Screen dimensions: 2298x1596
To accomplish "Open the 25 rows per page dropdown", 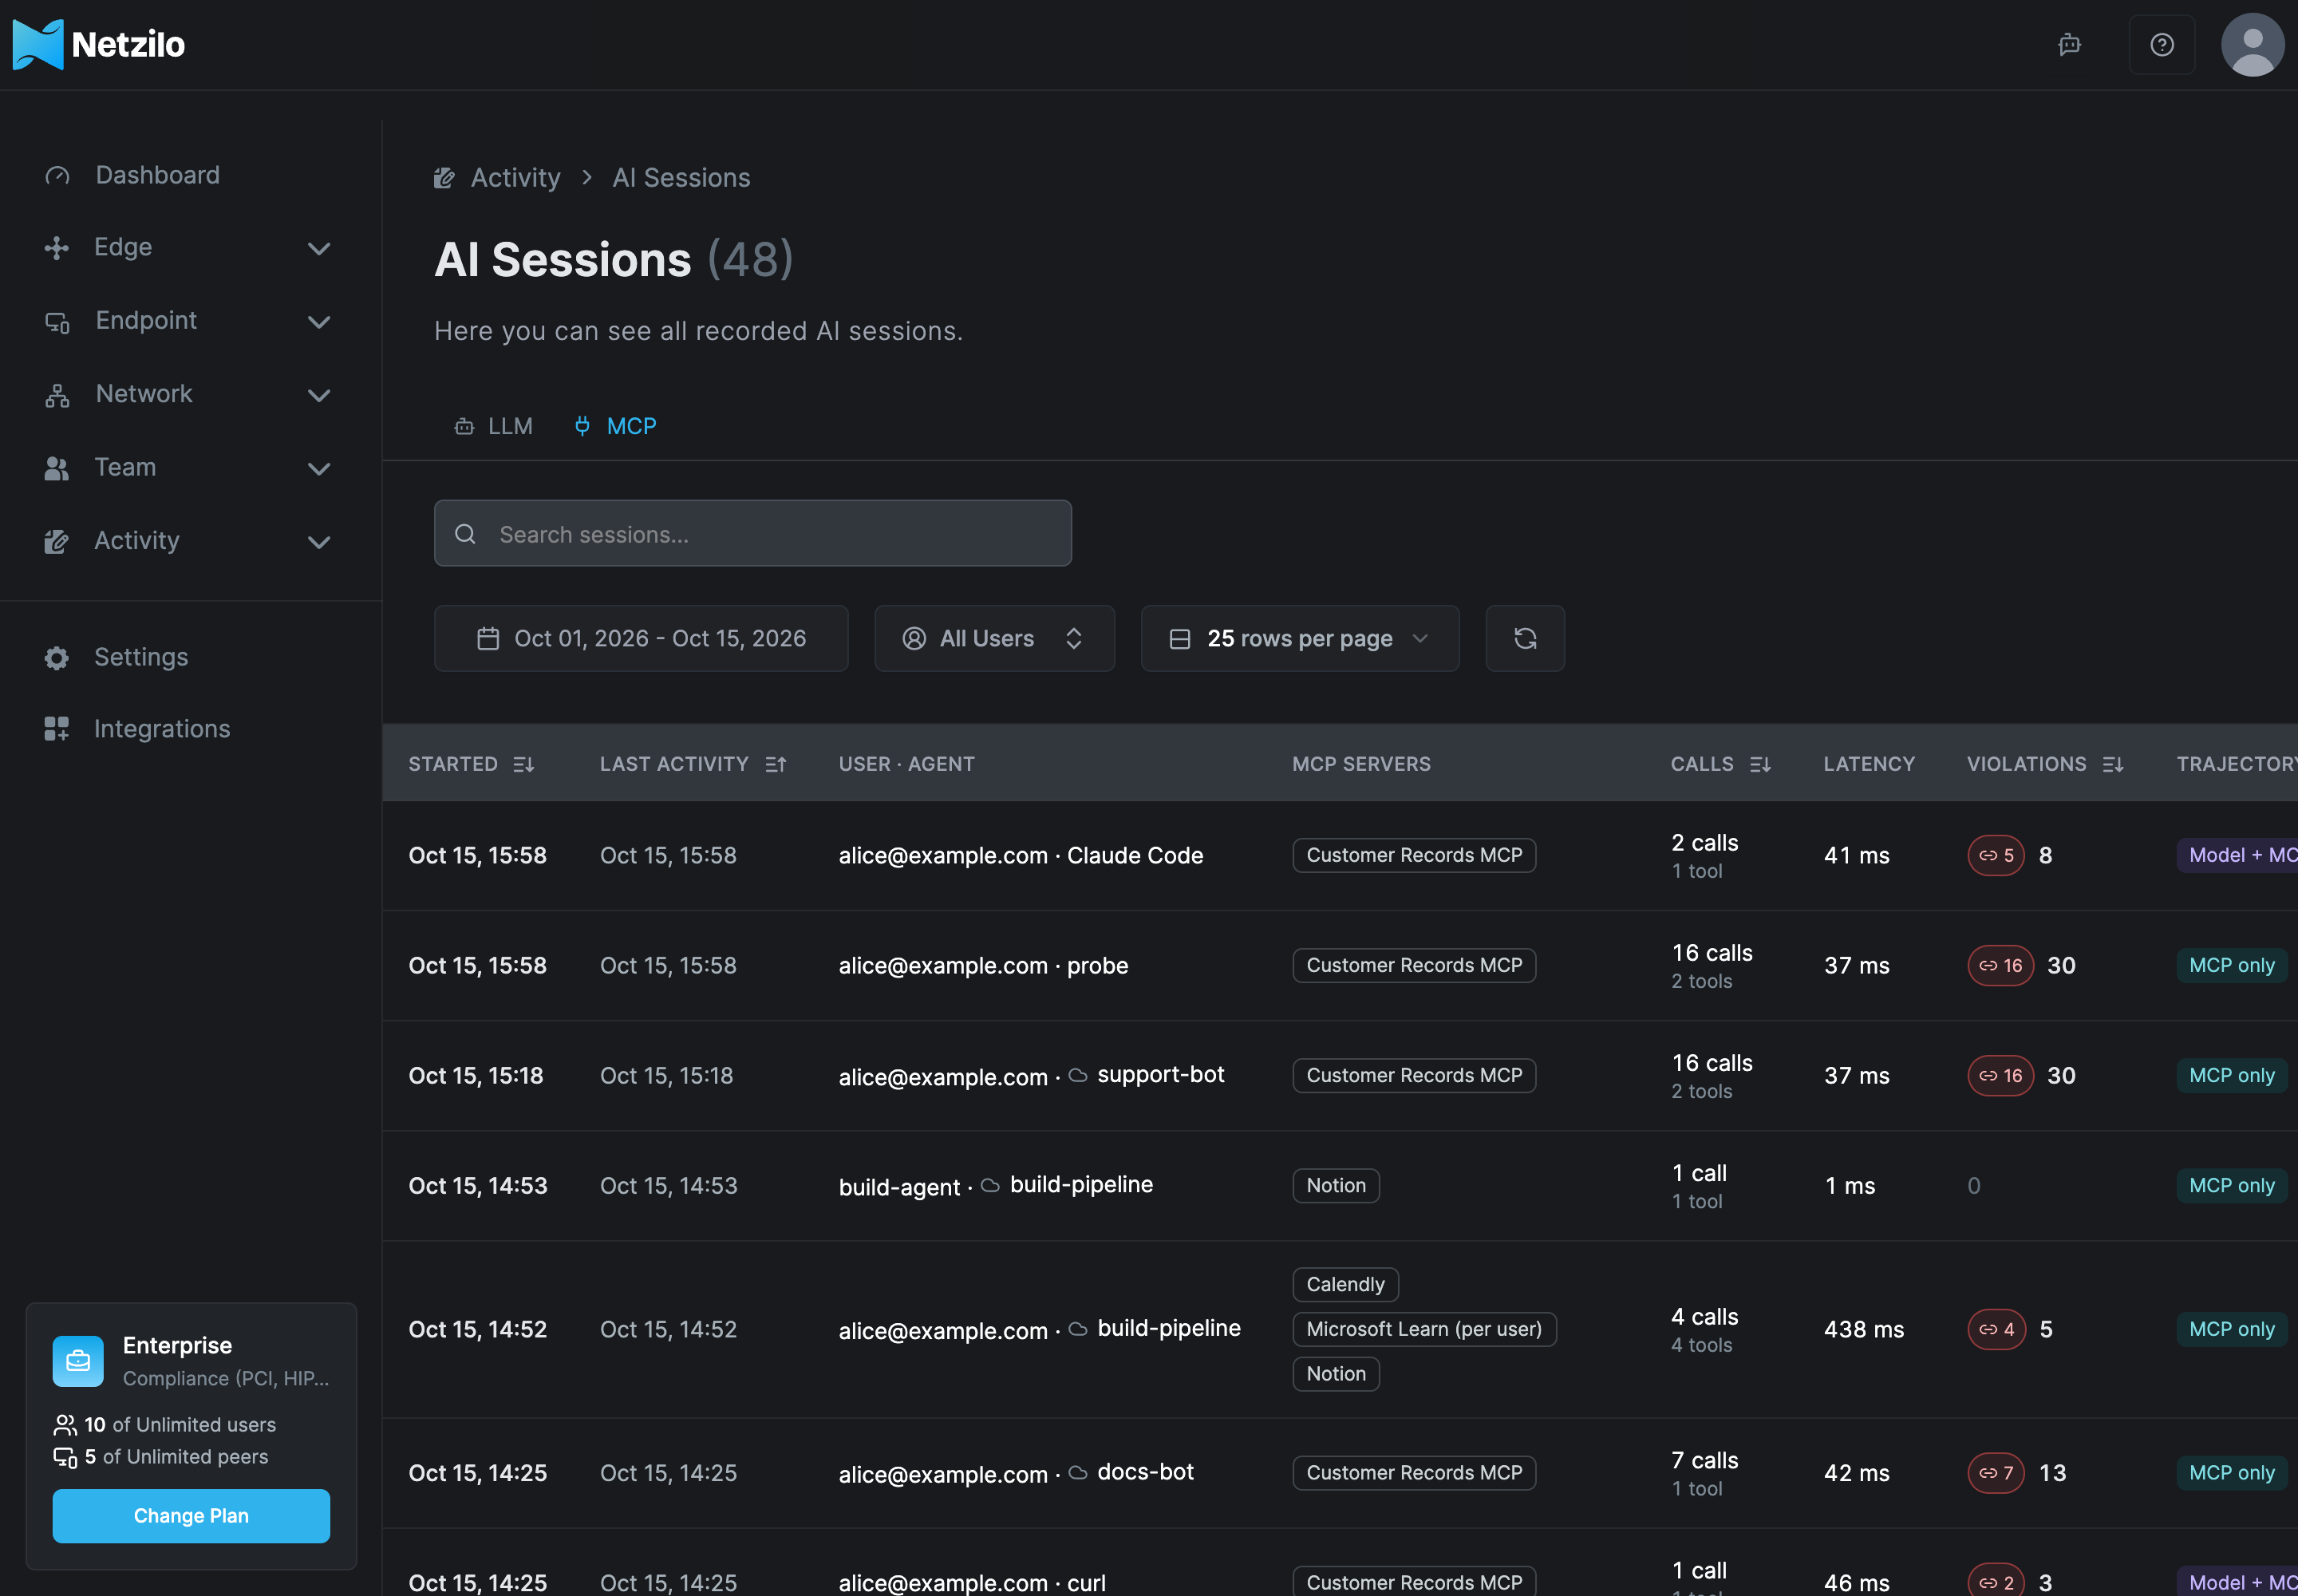I will [x=1299, y=638].
